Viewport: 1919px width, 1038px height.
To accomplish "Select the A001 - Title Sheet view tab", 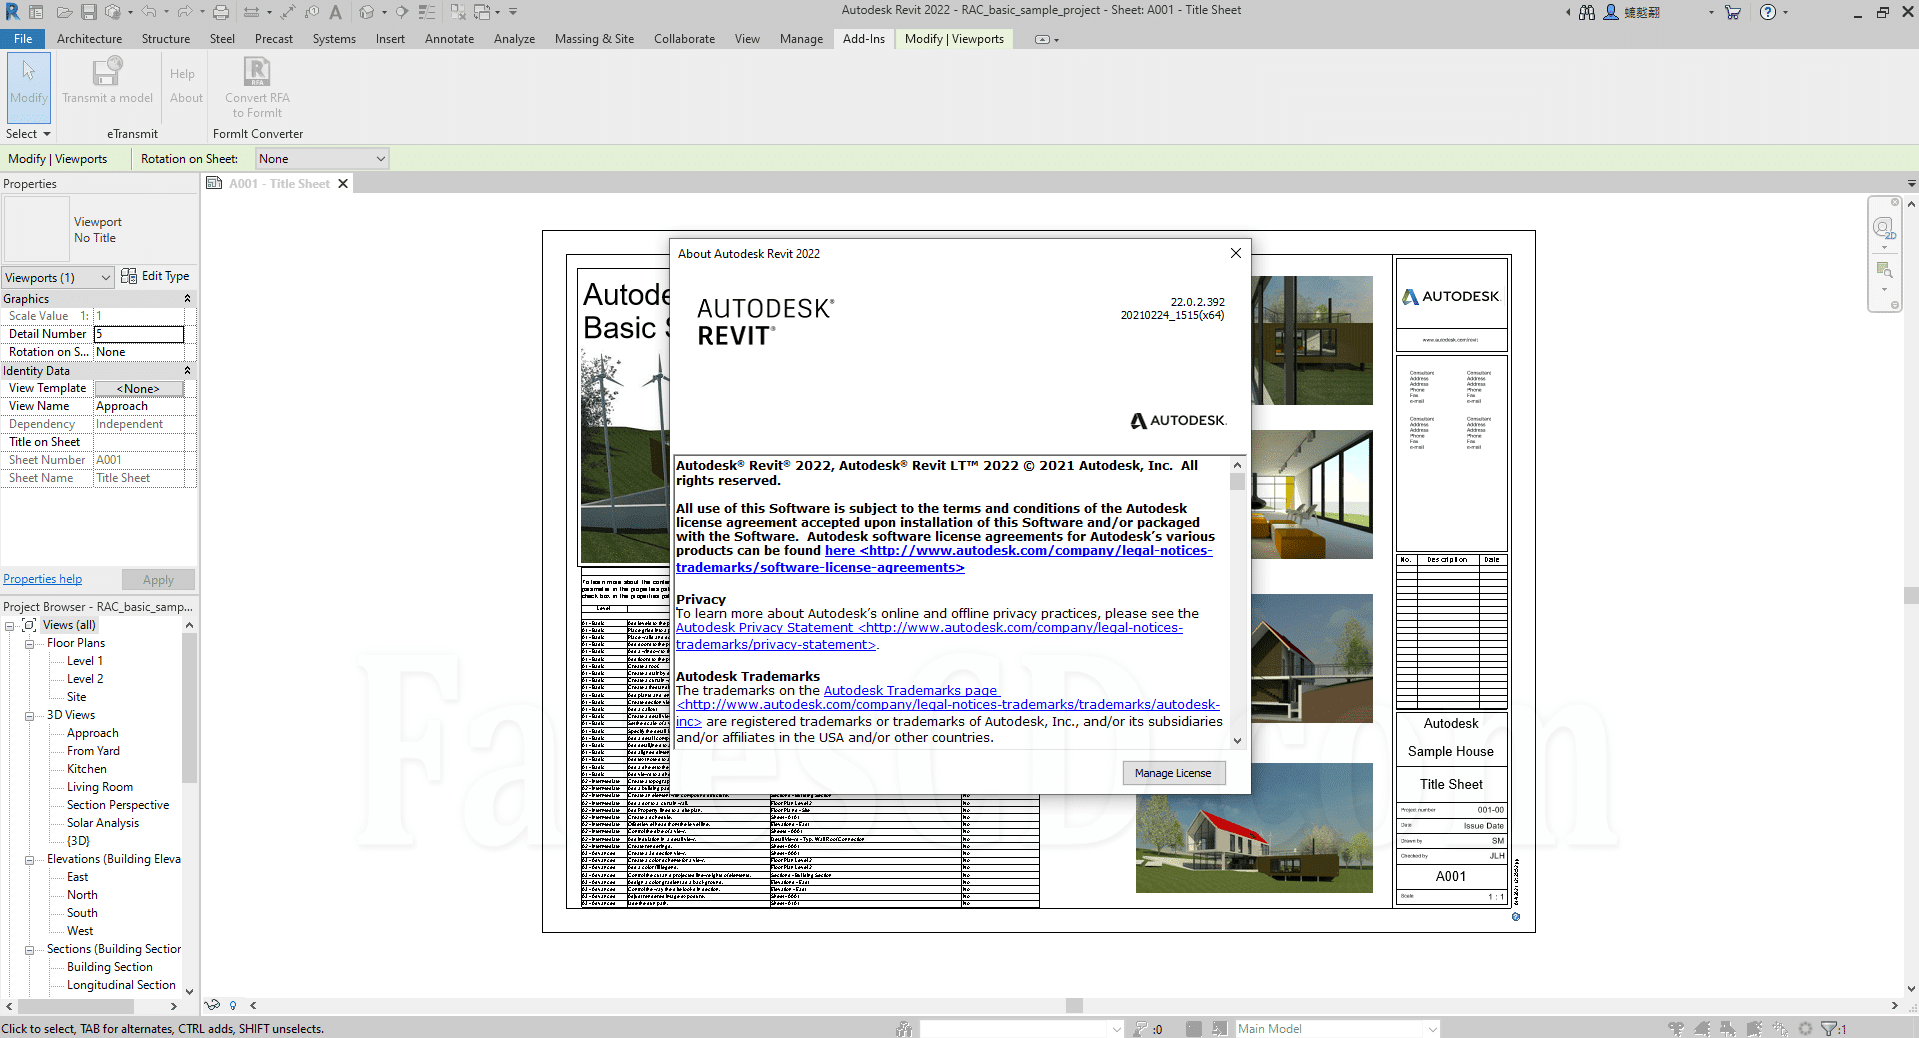I will pyautogui.click(x=279, y=184).
